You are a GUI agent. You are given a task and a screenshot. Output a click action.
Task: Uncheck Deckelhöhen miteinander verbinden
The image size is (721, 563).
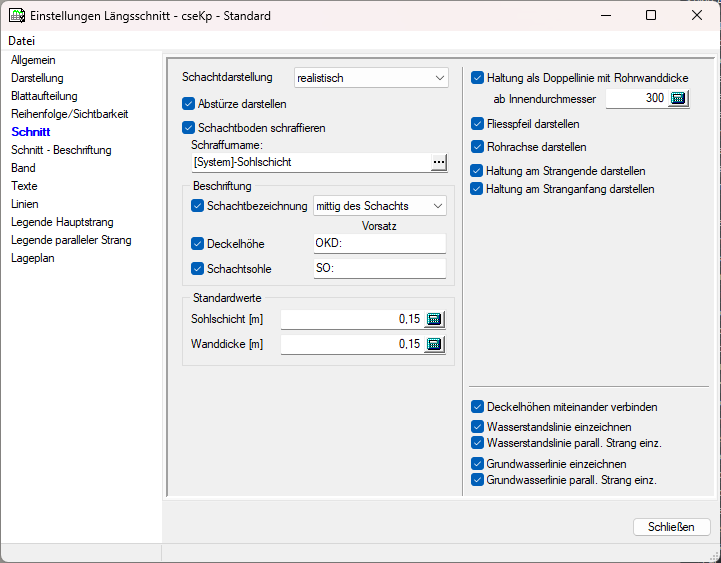click(x=478, y=407)
